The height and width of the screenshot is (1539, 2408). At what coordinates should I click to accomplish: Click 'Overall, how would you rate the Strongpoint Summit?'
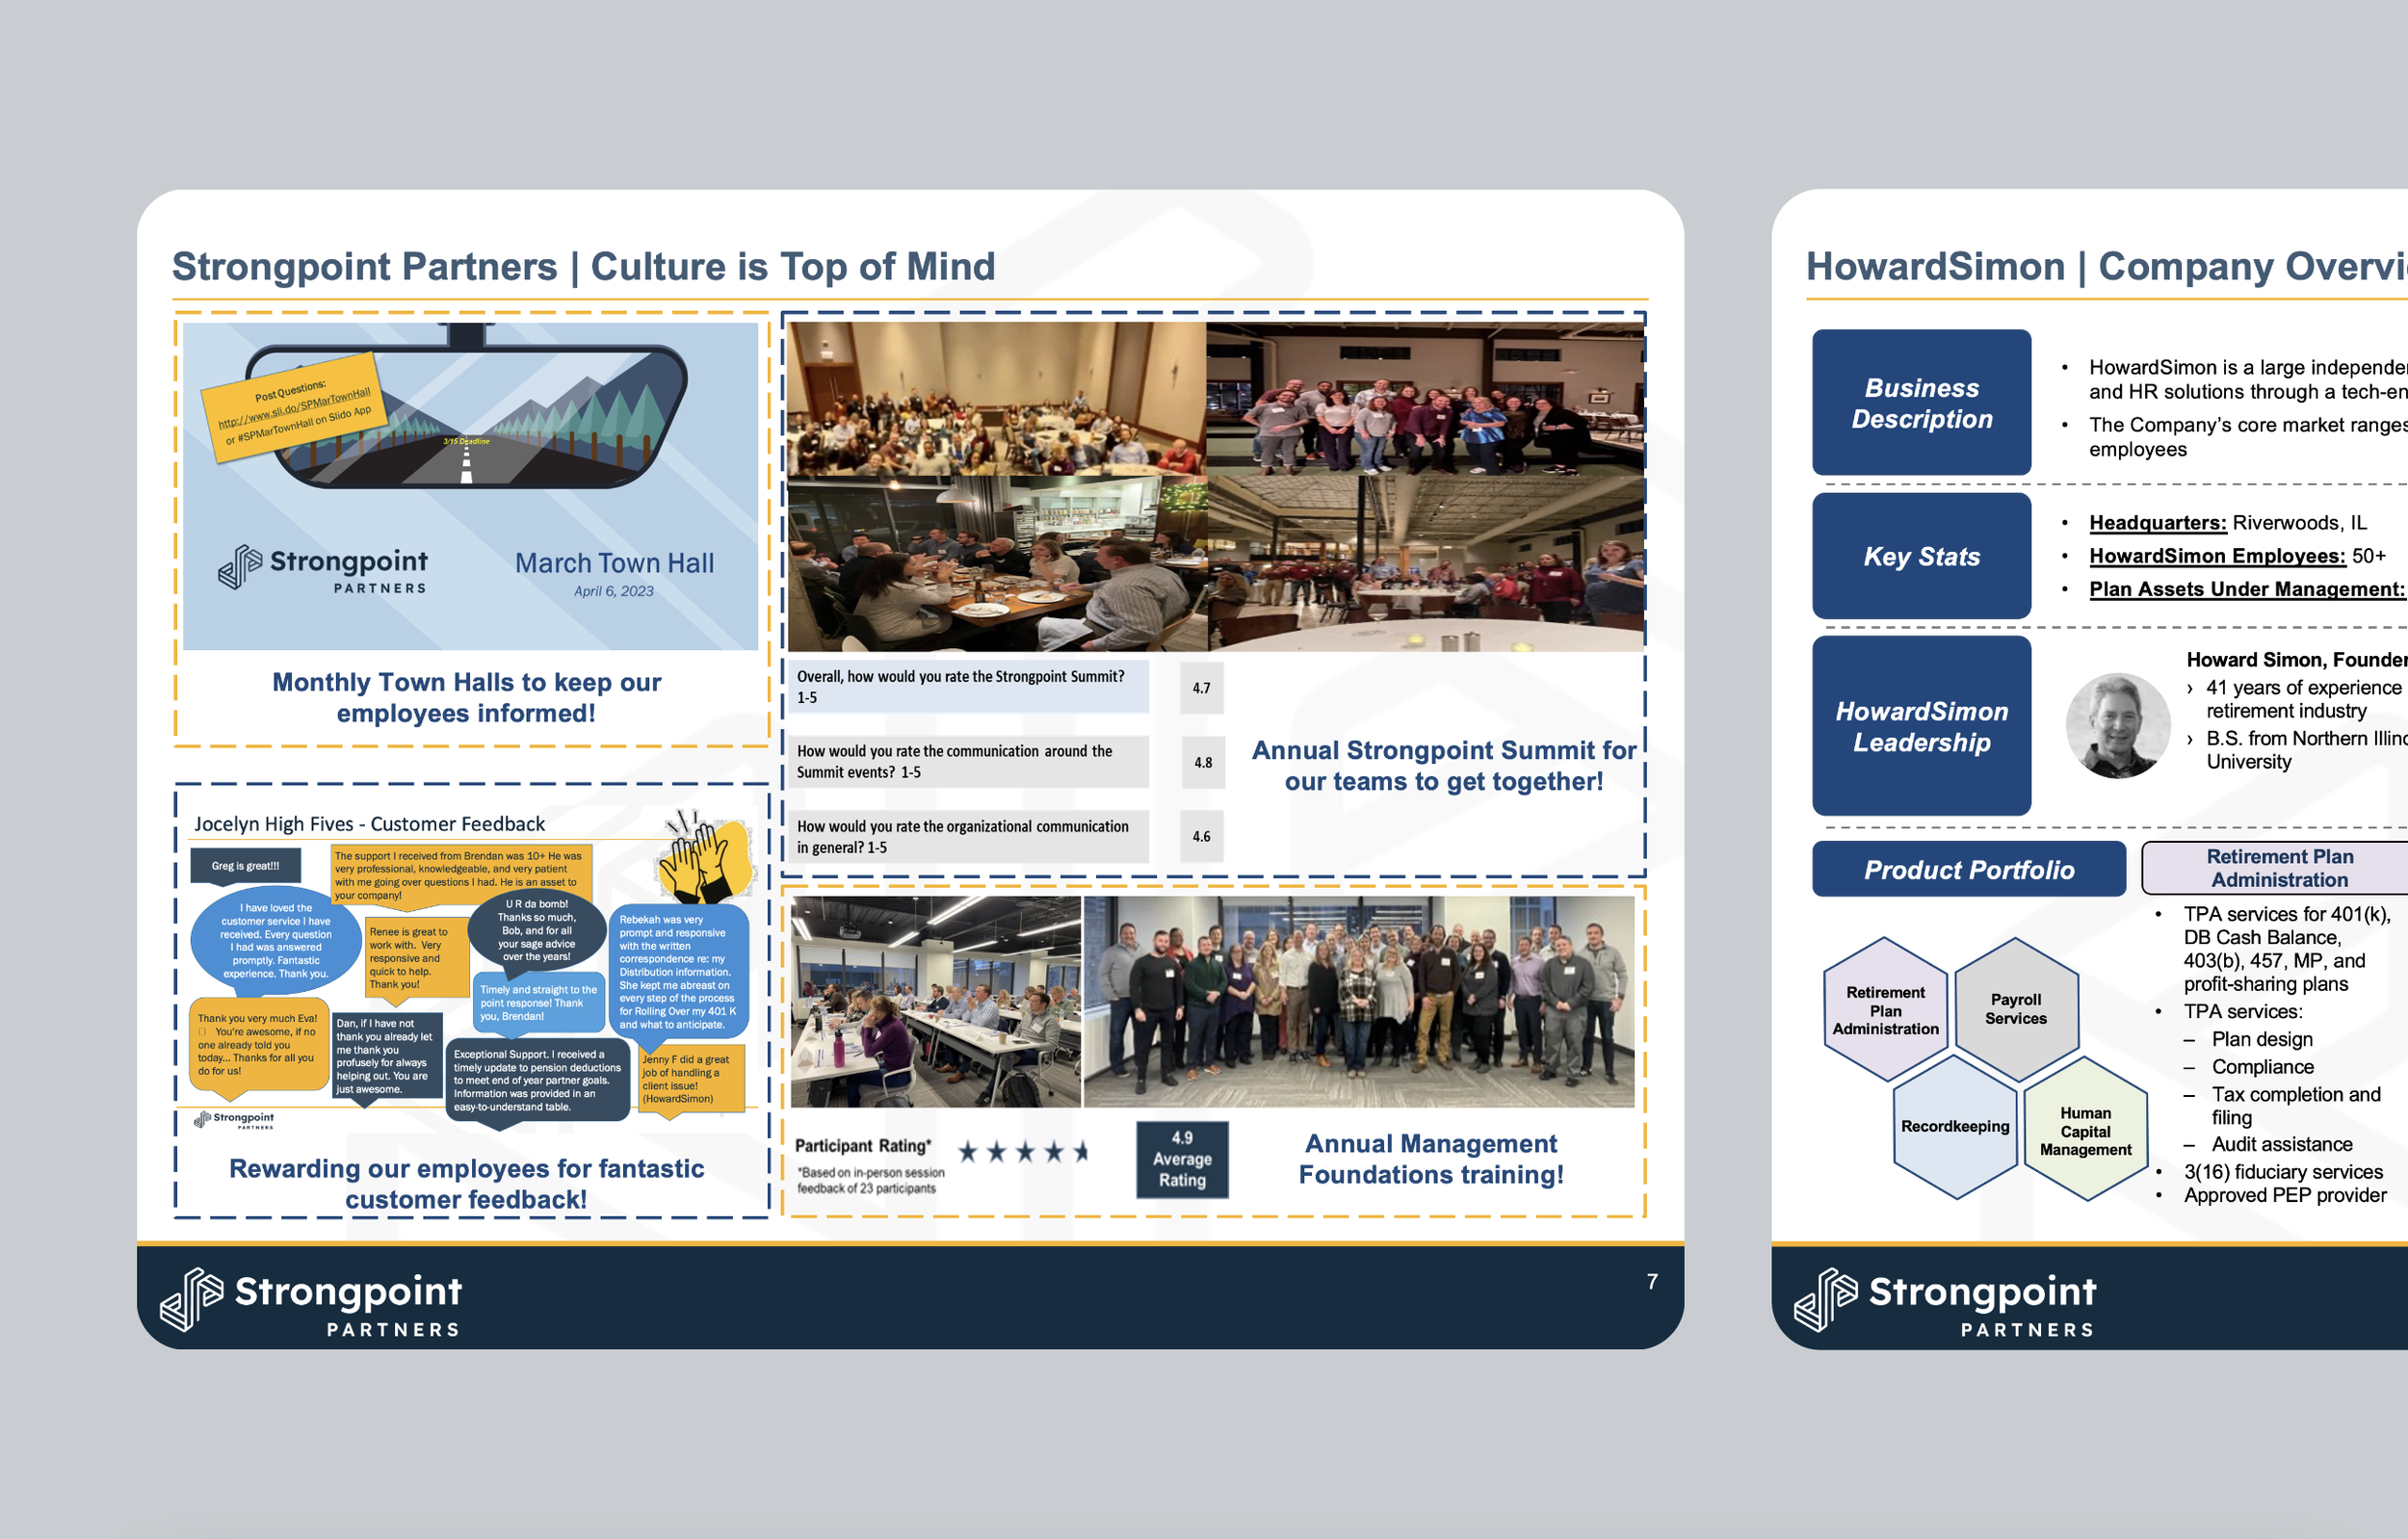click(967, 687)
